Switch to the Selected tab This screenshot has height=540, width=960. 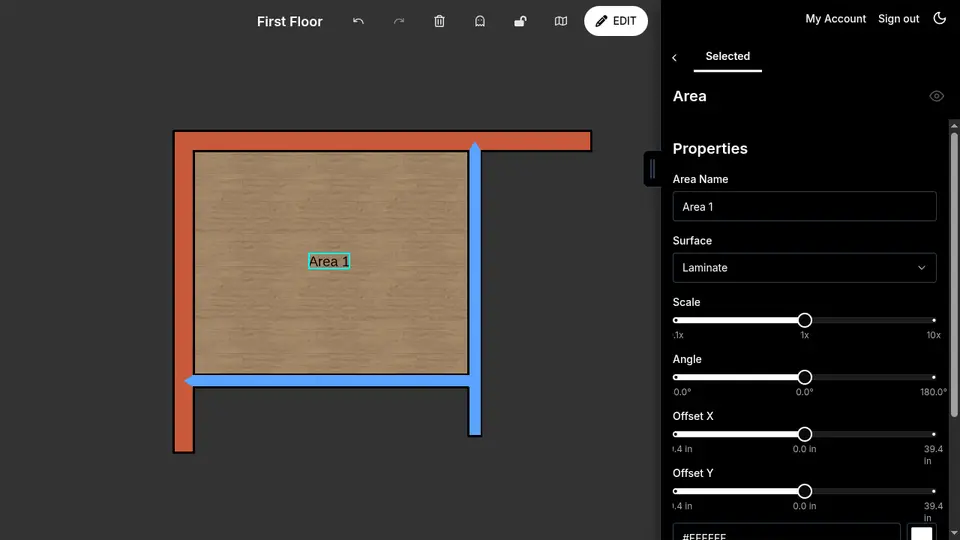727,56
